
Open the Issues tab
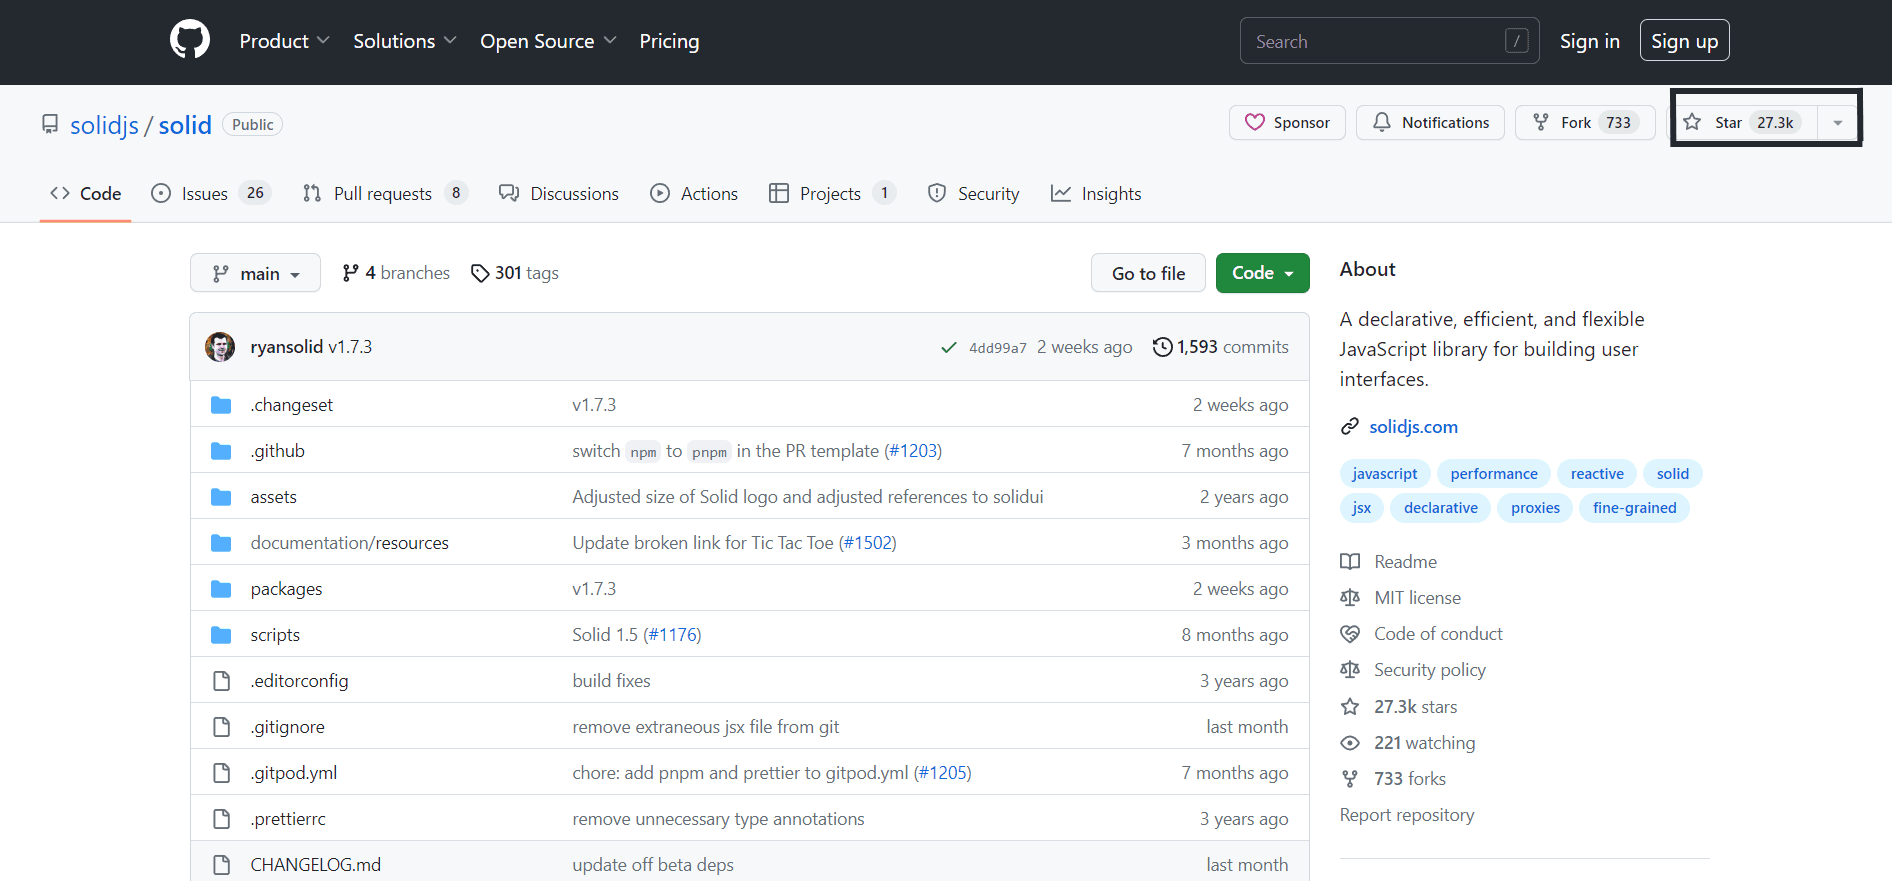(209, 194)
